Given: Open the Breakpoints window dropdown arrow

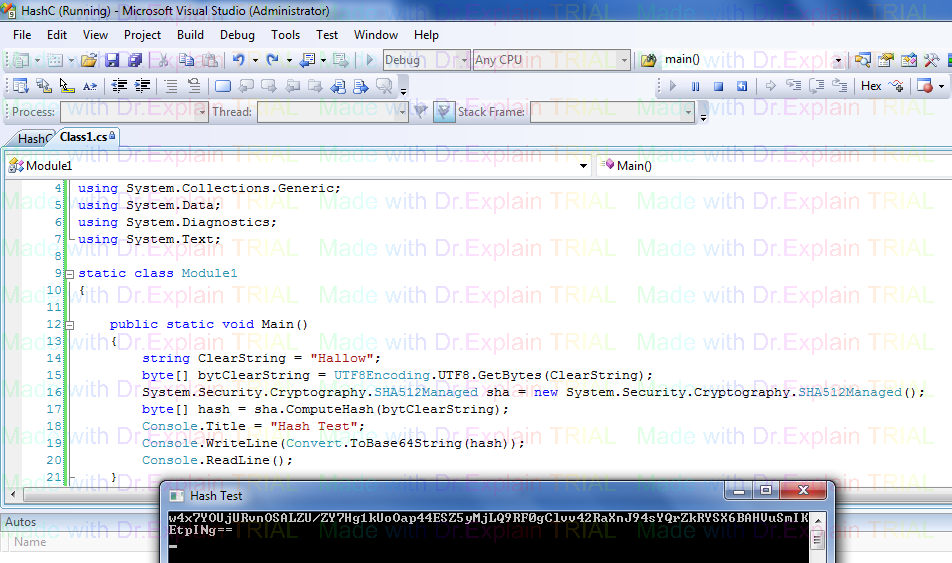Looking at the screenshot, I should pyautogui.click(x=941, y=86).
